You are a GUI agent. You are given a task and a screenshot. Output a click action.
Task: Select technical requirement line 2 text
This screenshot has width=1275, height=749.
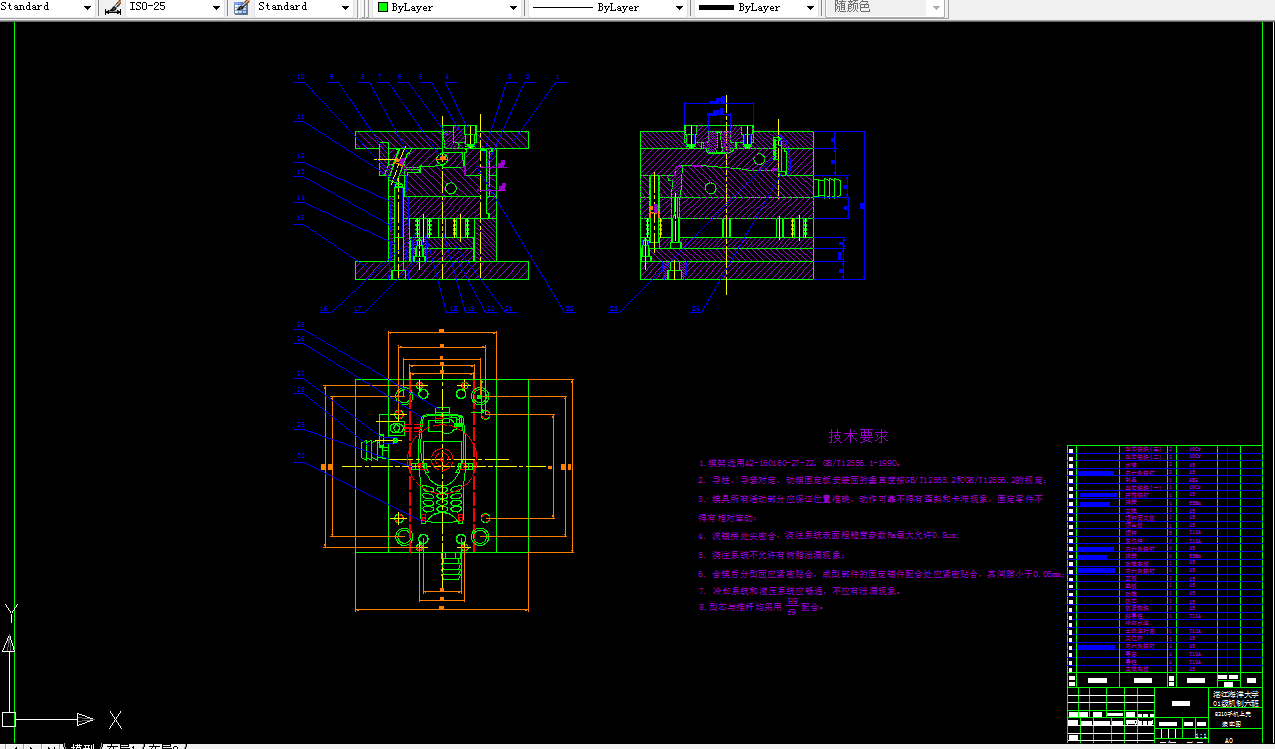point(873,480)
